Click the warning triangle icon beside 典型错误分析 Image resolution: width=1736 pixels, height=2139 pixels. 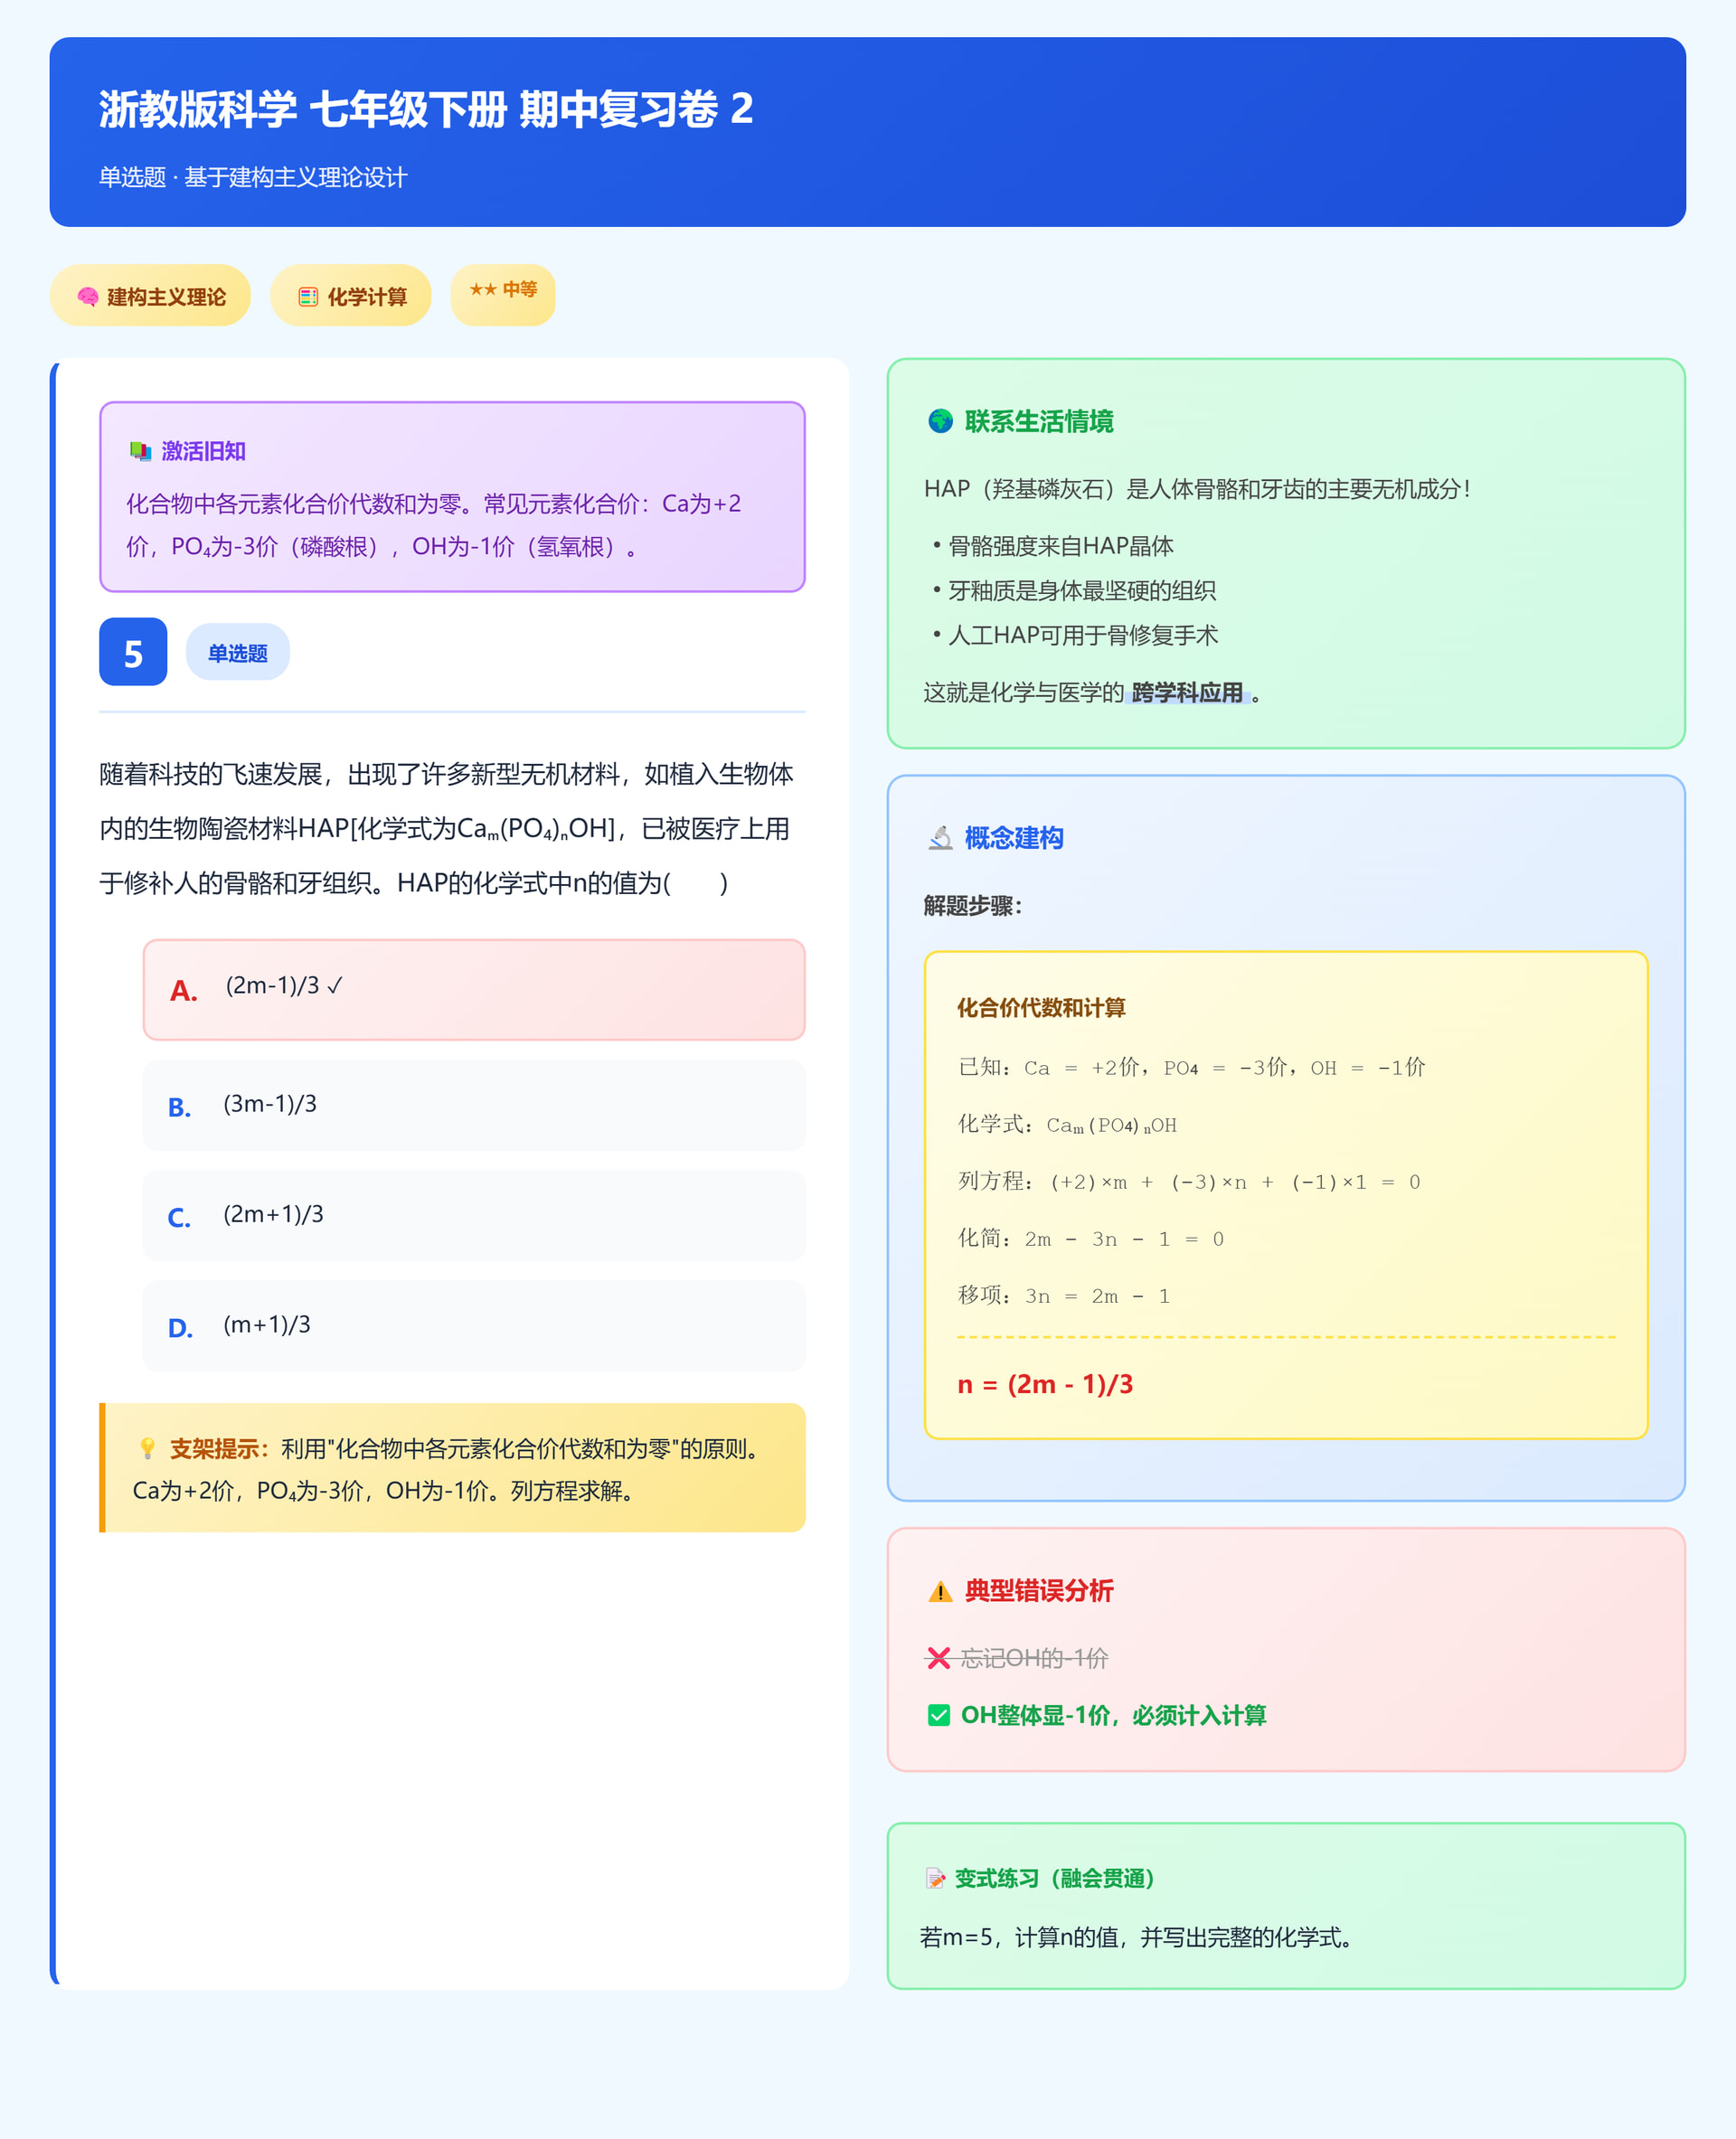(x=940, y=1591)
